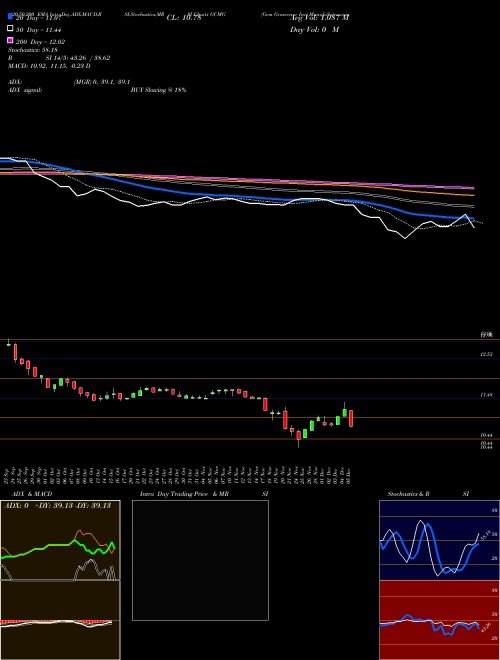This screenshot has width=500, height=660.
Task: Click the 'MACD: 10.92, 11.15, -0.23 D' readout
Action: click(49, 66)
